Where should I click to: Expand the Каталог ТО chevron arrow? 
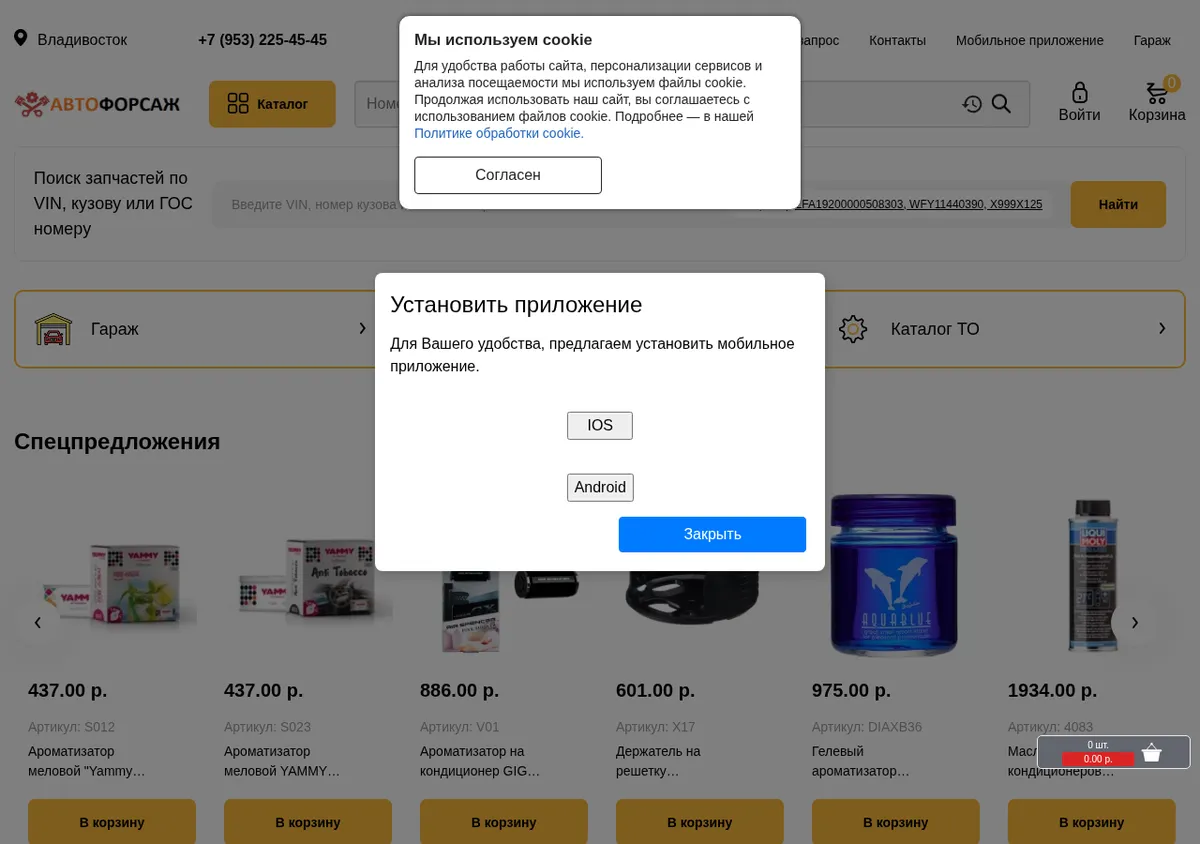point(1162,328)
